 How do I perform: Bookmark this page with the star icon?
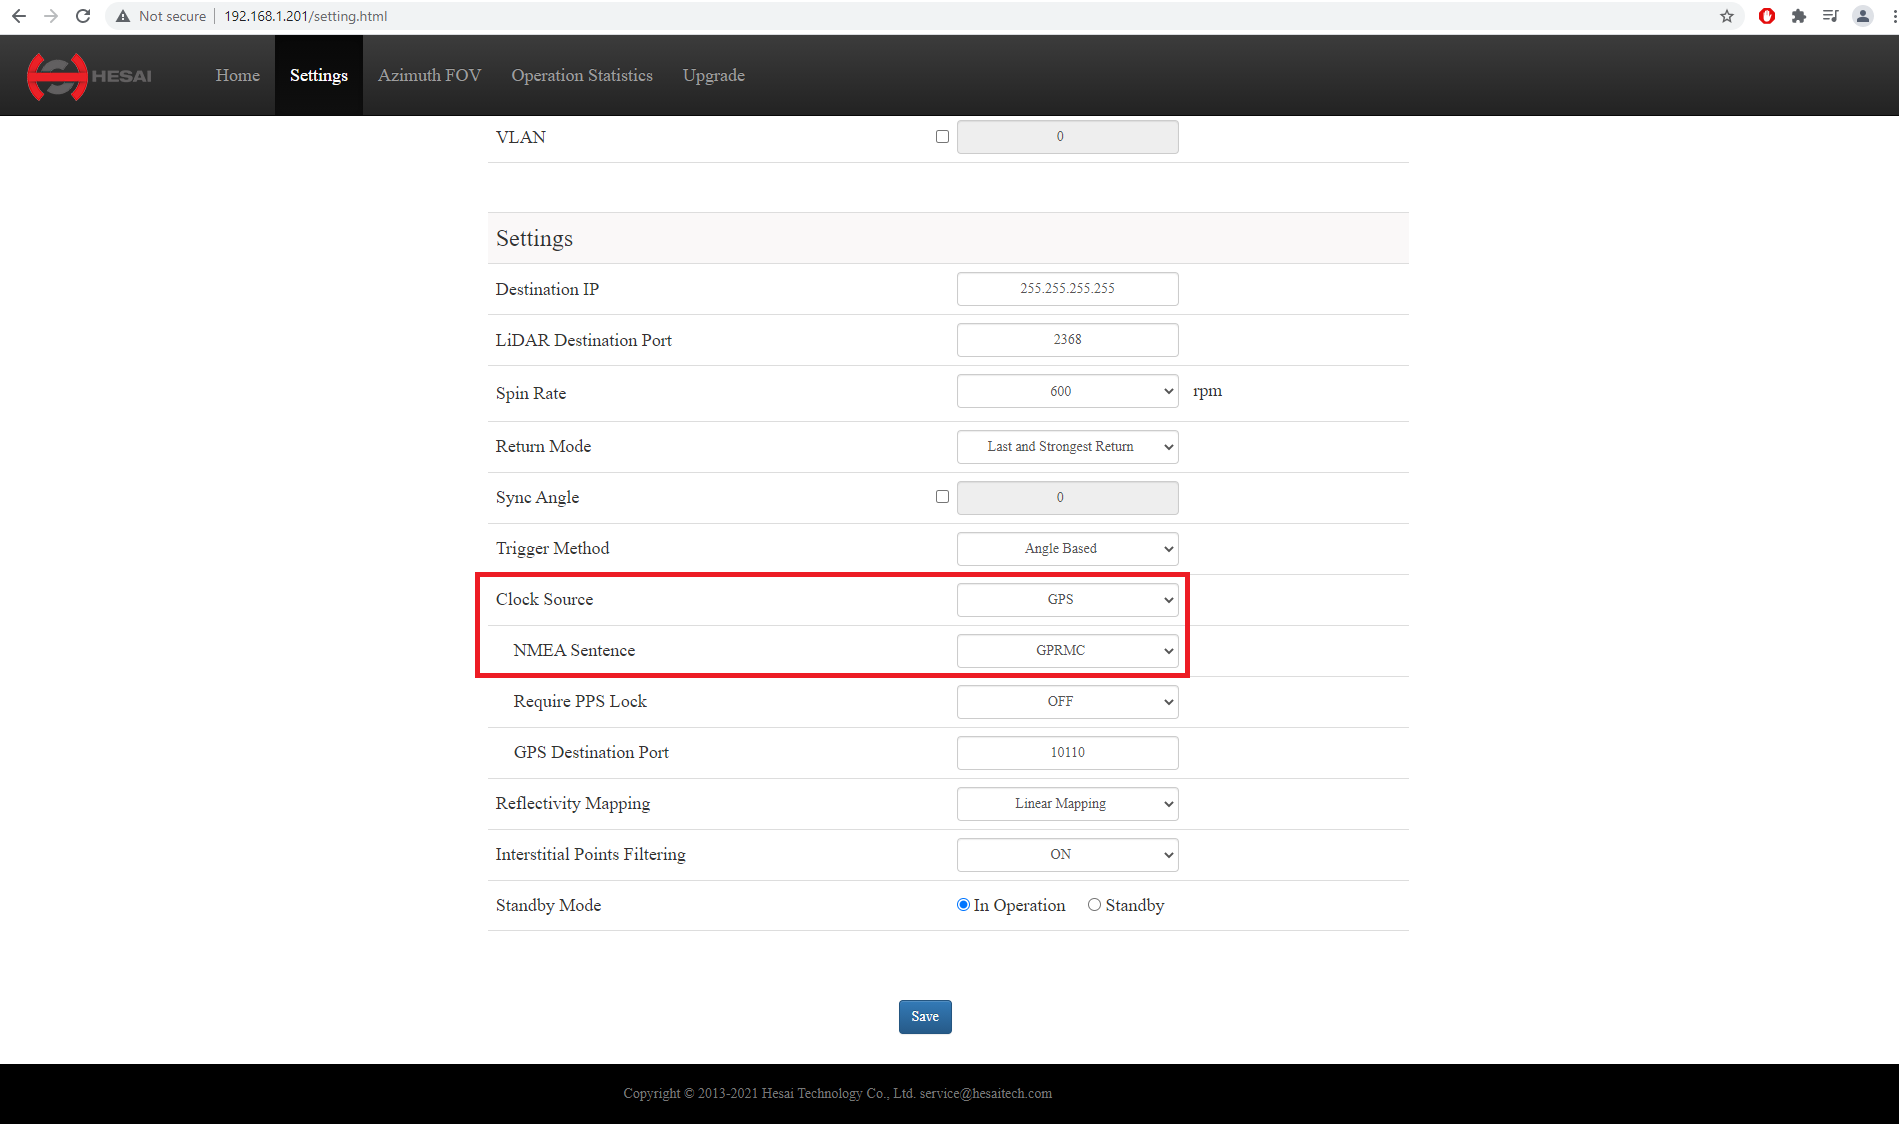pos(1726,16)
